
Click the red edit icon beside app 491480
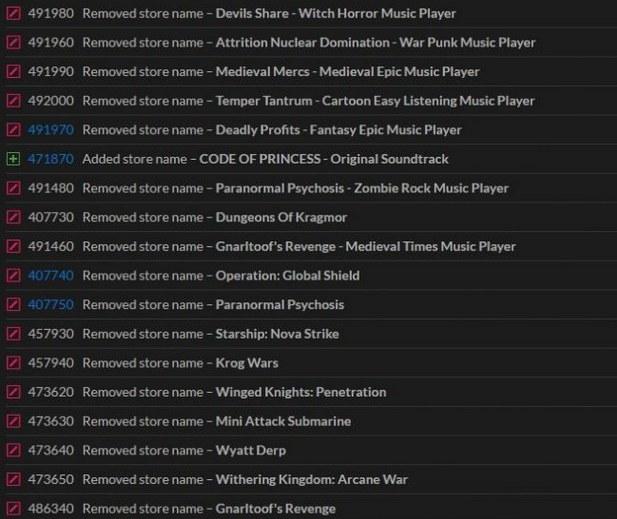(x=13, y=188)
